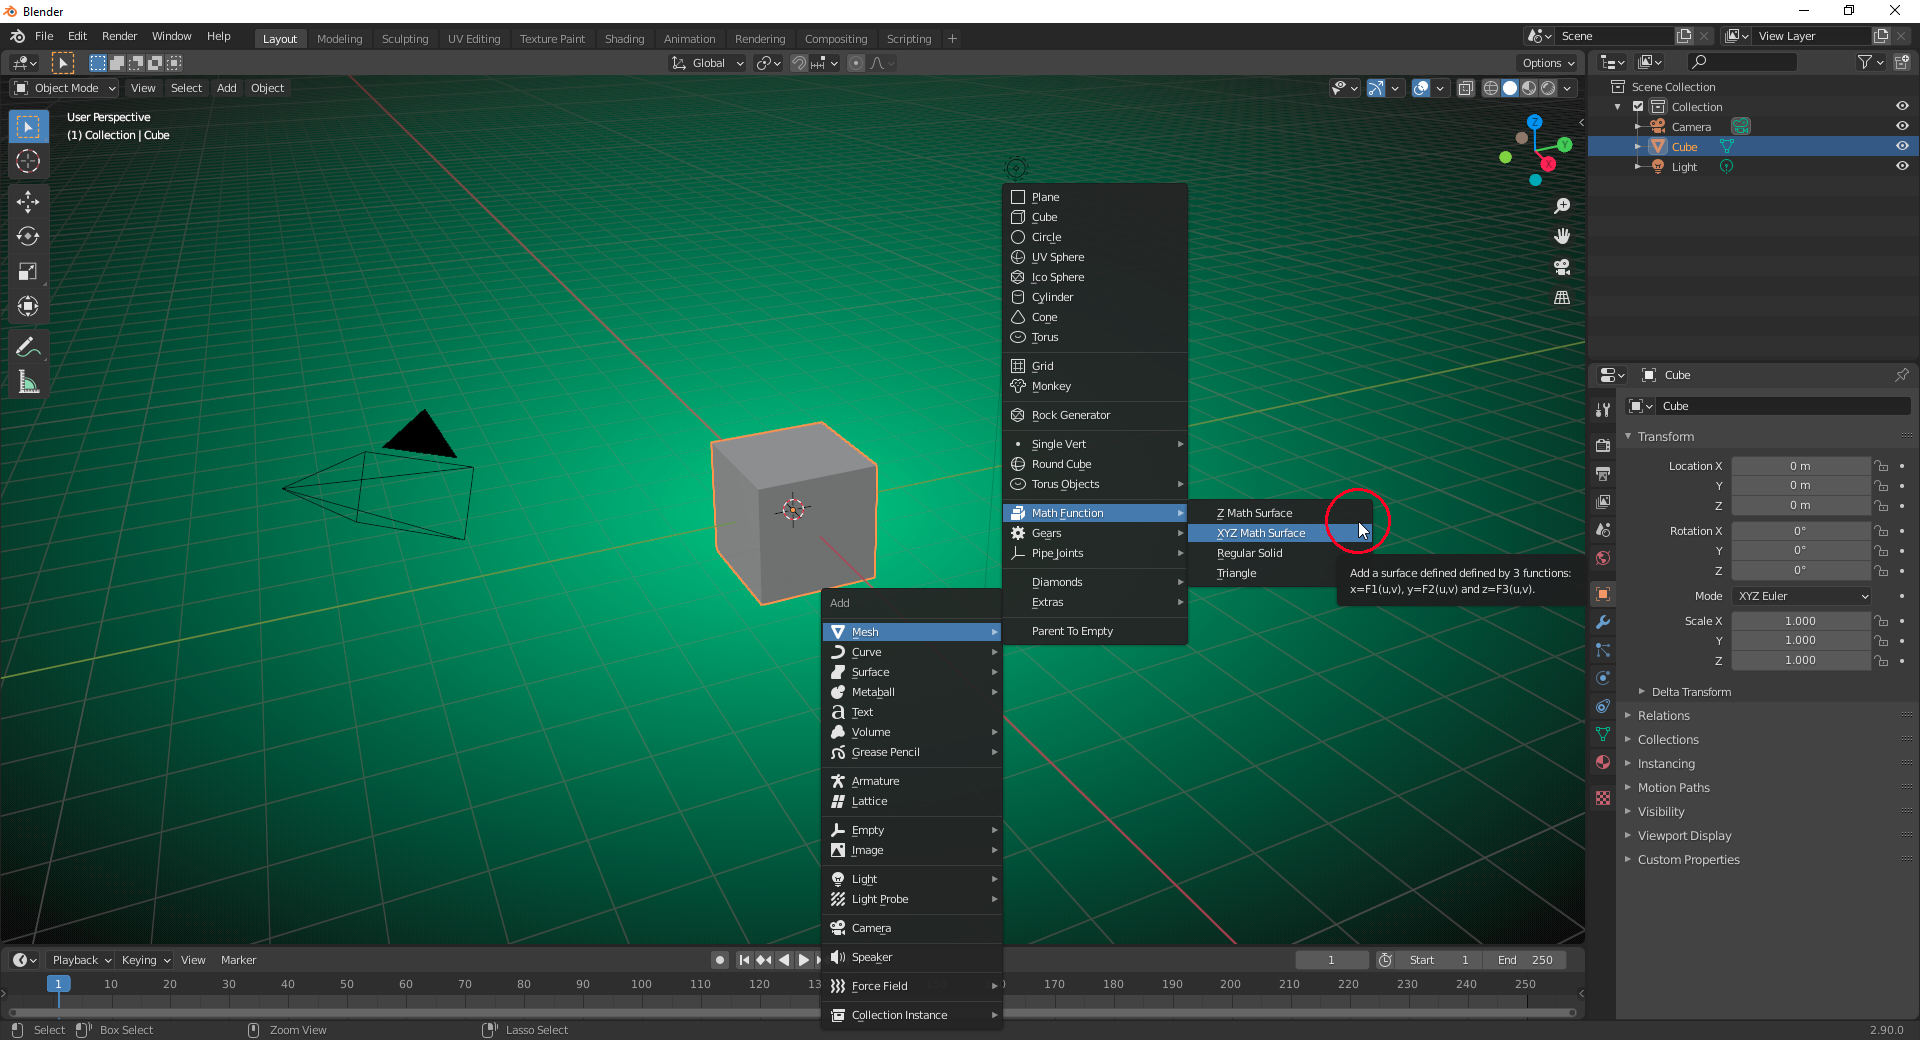Viewport: 1920px width, 1040px height.
Task: Hide the Light object in the outliner
Action: click(x=1902, y=166)
